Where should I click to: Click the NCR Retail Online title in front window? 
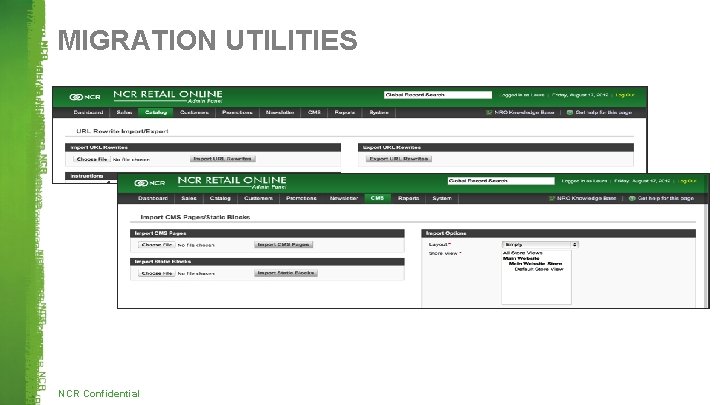232,182
